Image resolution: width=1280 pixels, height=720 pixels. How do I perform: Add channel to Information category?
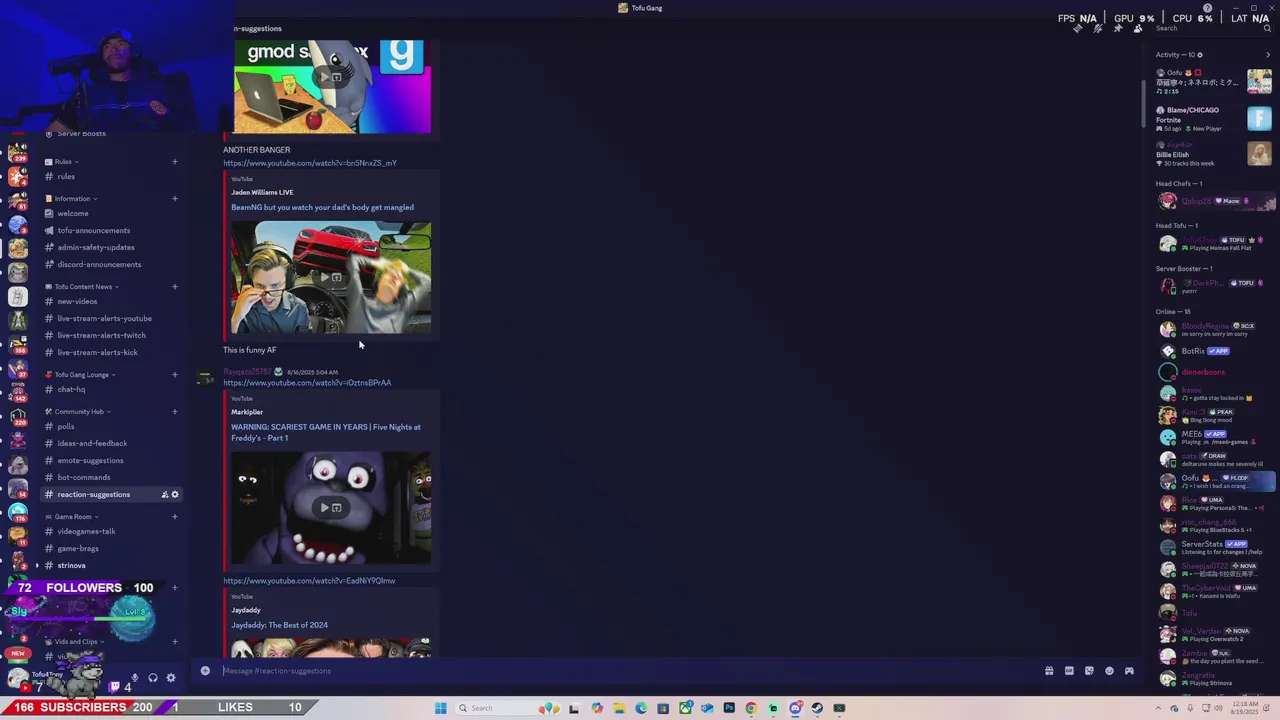[174, 199]
